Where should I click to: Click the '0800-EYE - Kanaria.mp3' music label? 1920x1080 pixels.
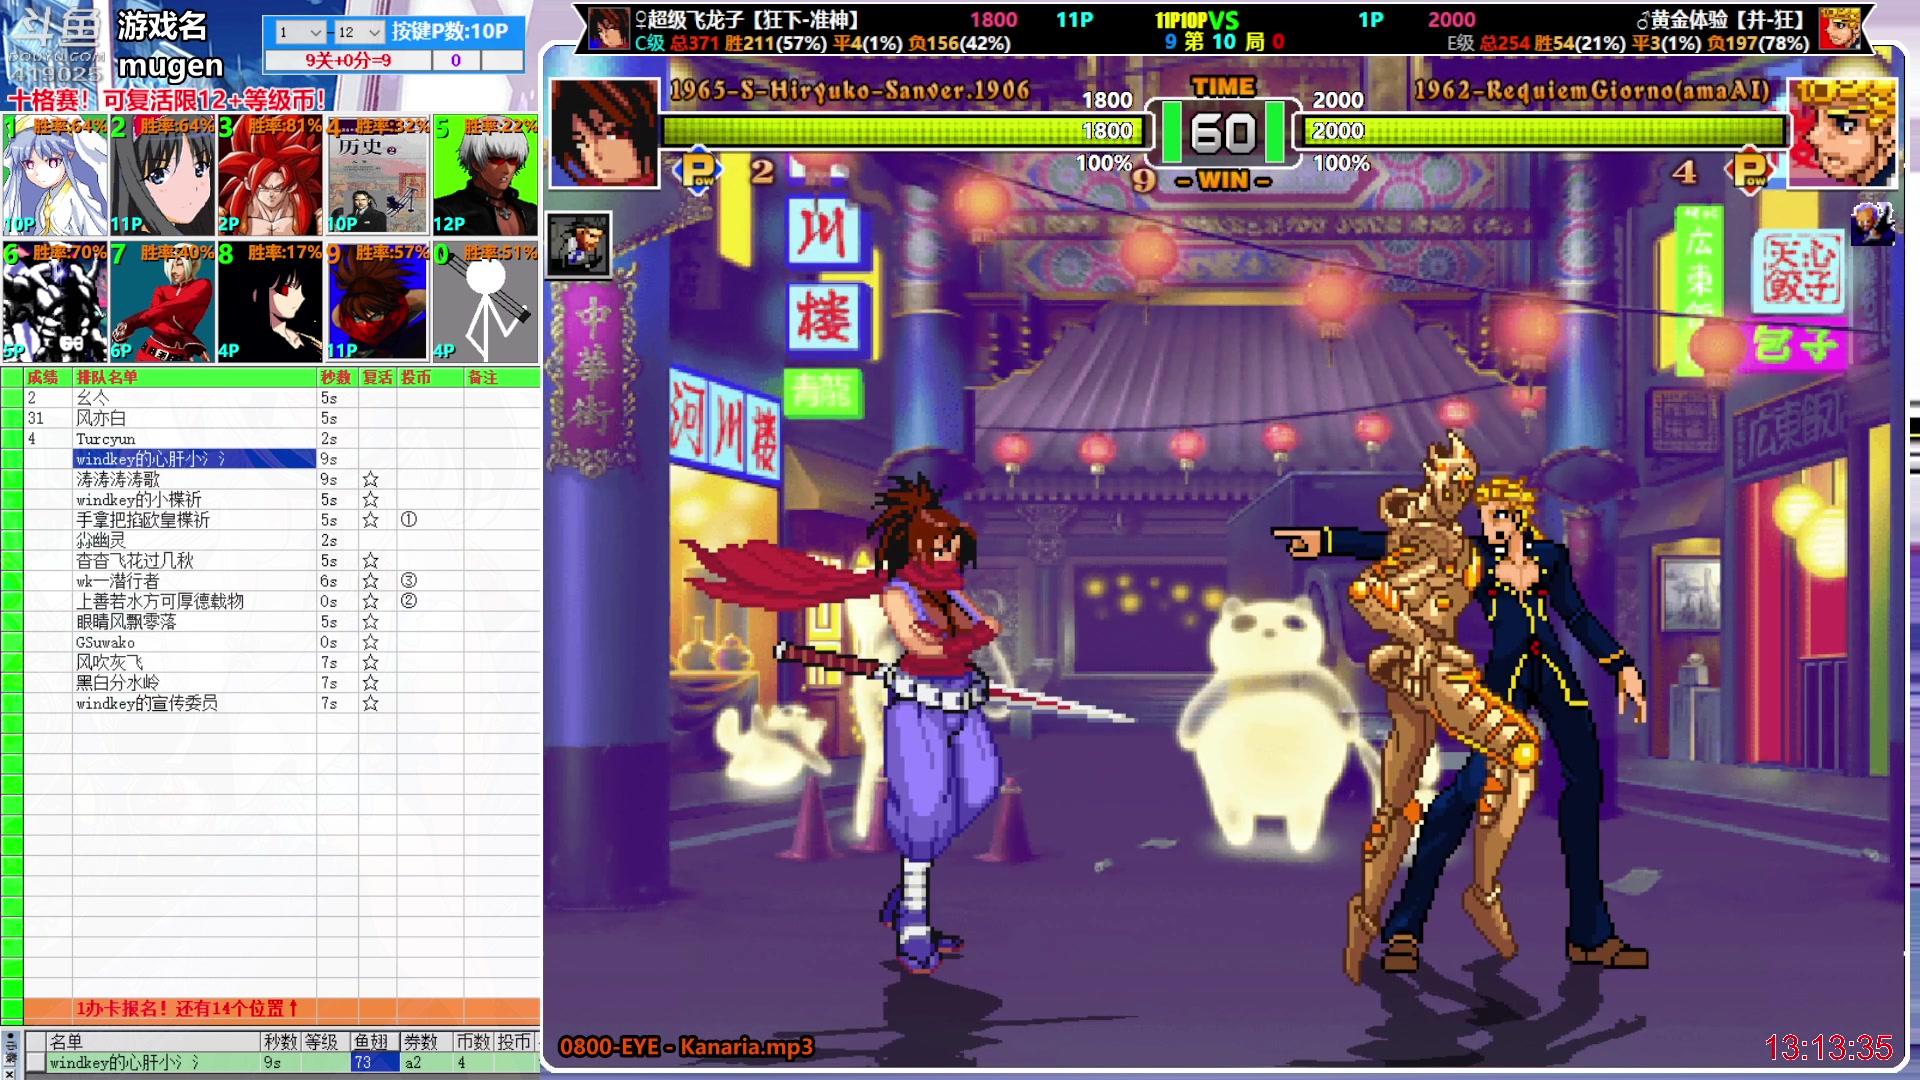[686, 1047]
